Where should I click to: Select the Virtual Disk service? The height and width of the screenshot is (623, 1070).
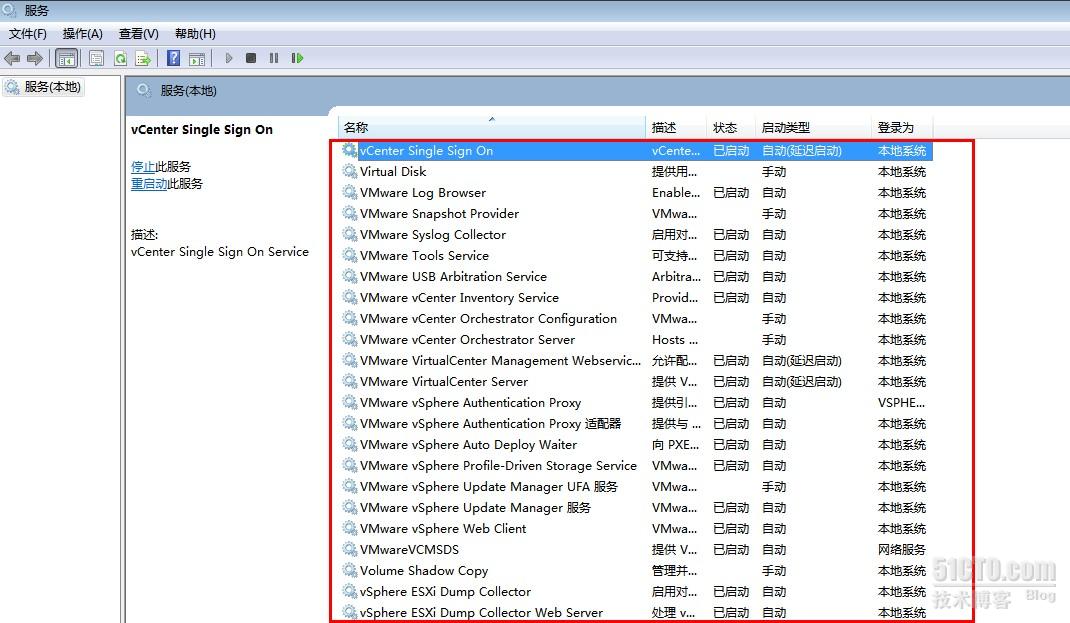636,172
